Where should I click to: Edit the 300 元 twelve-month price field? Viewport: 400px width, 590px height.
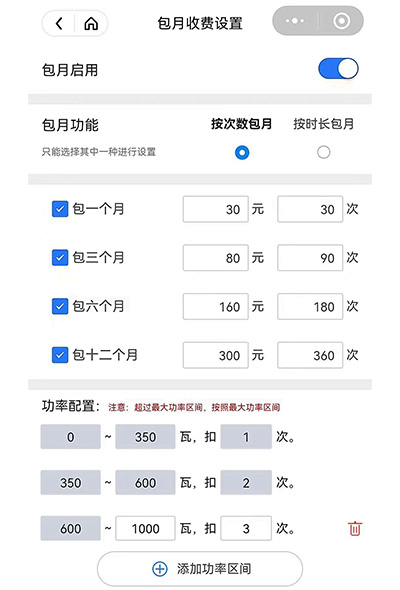pos(216,355)
